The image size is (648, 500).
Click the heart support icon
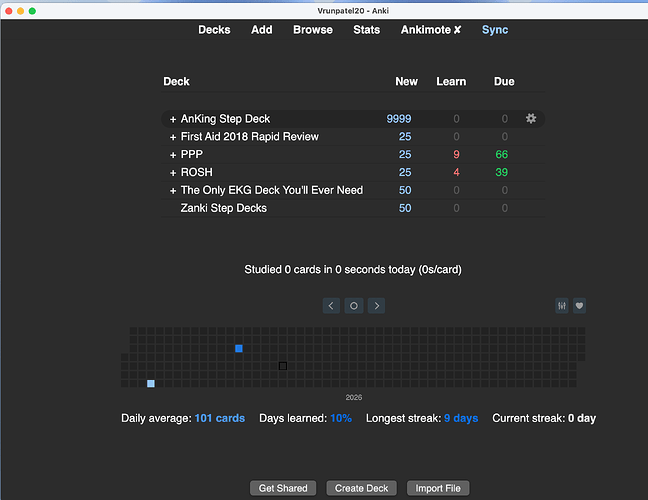click(579, 306)
